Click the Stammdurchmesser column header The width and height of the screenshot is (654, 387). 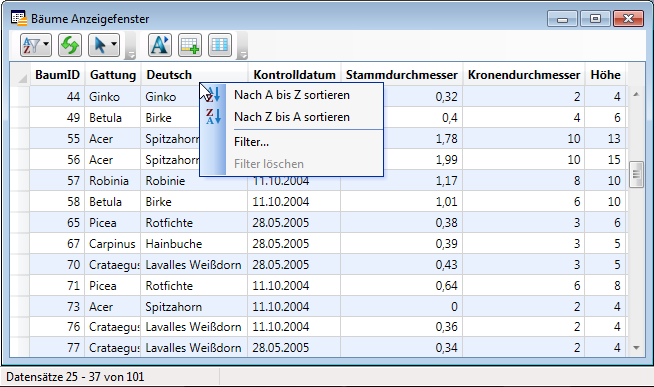pos(402,75)
